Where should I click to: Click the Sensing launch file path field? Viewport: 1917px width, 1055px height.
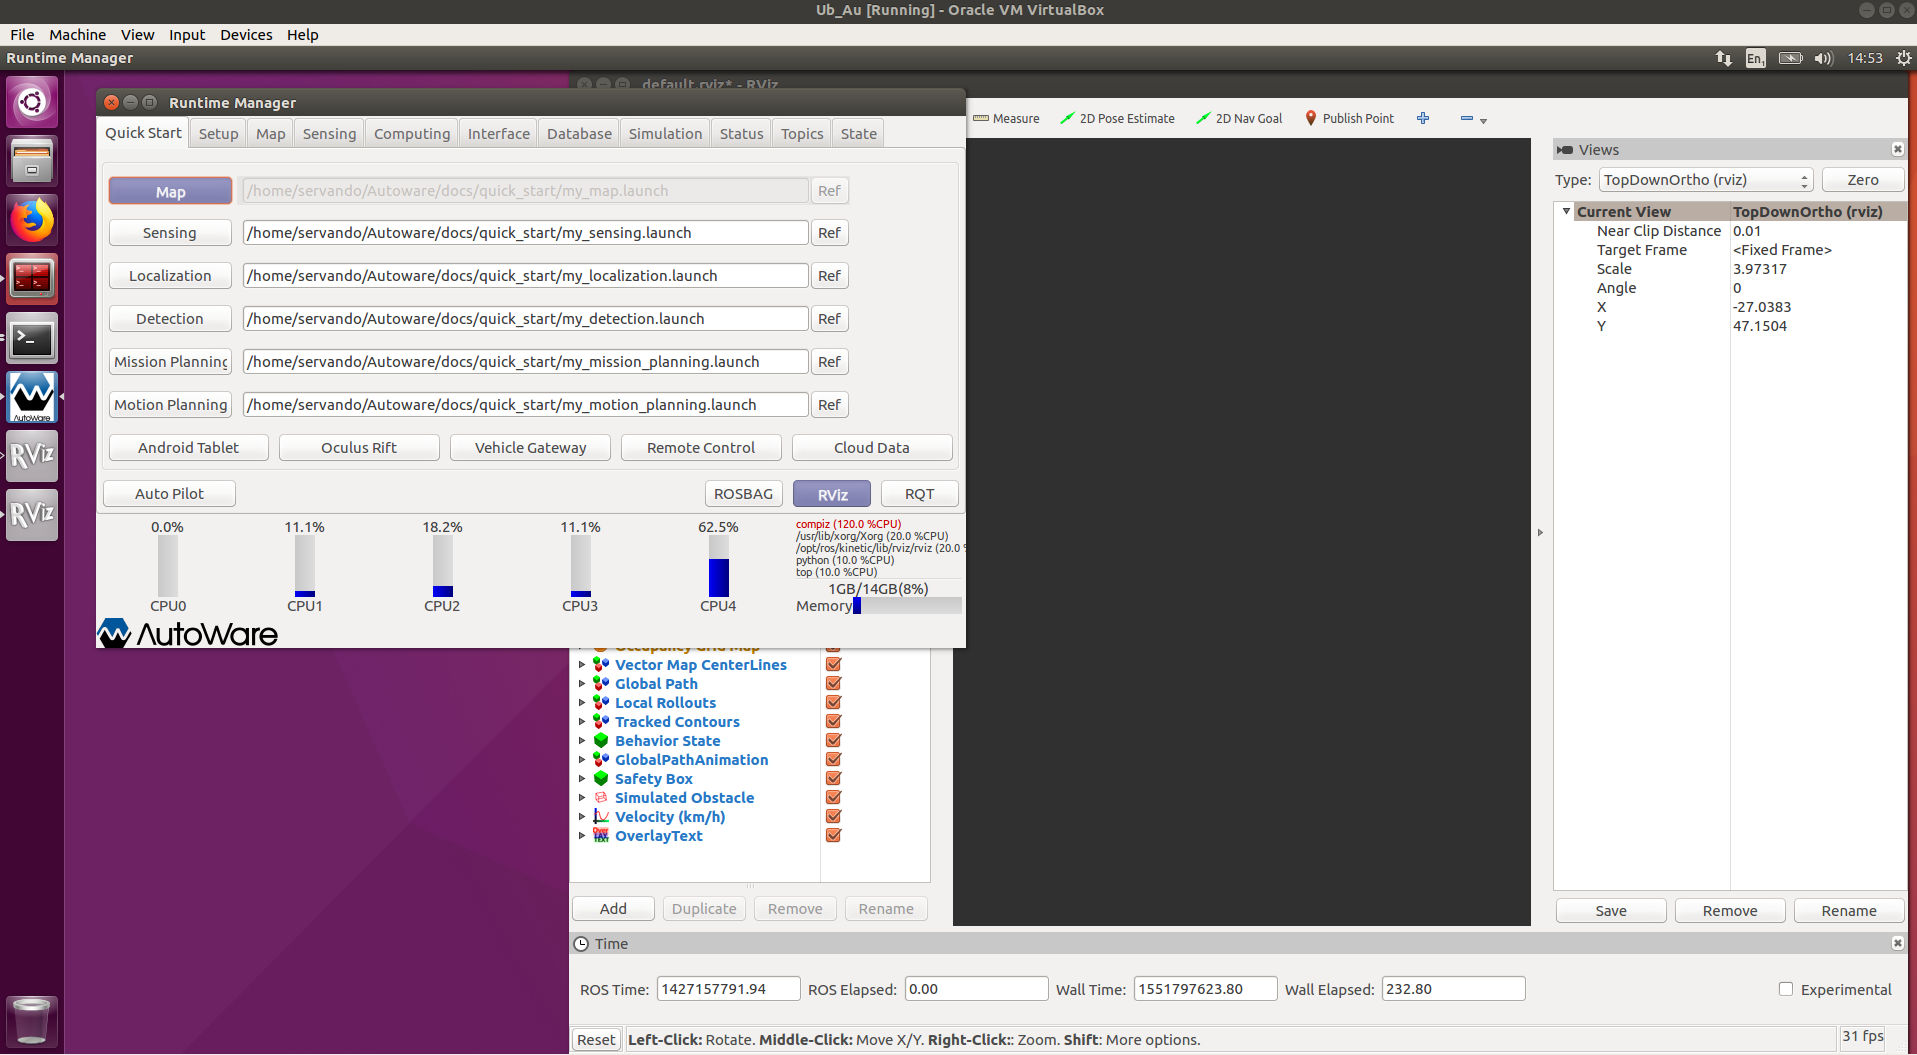coord(525,232)
